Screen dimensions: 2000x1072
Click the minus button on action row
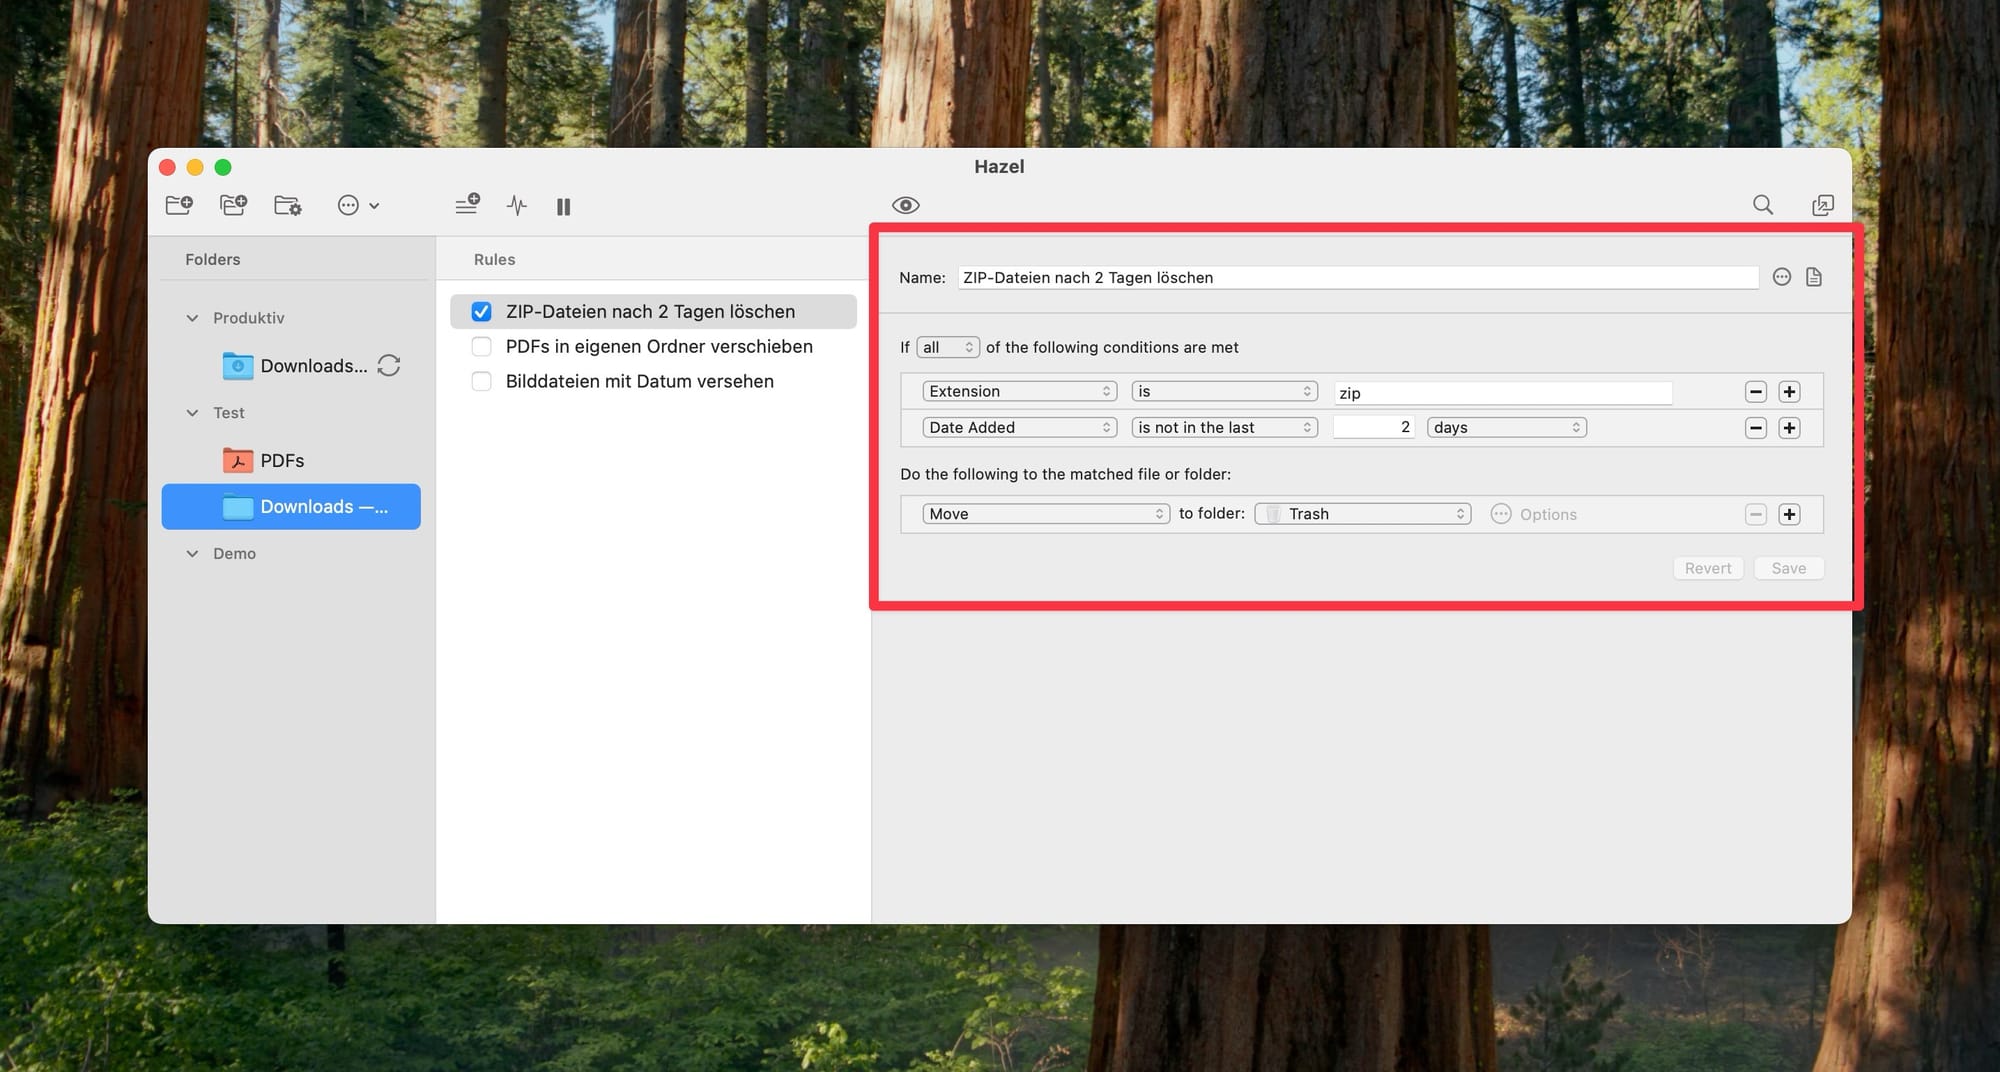click(x=1756, y=514)
